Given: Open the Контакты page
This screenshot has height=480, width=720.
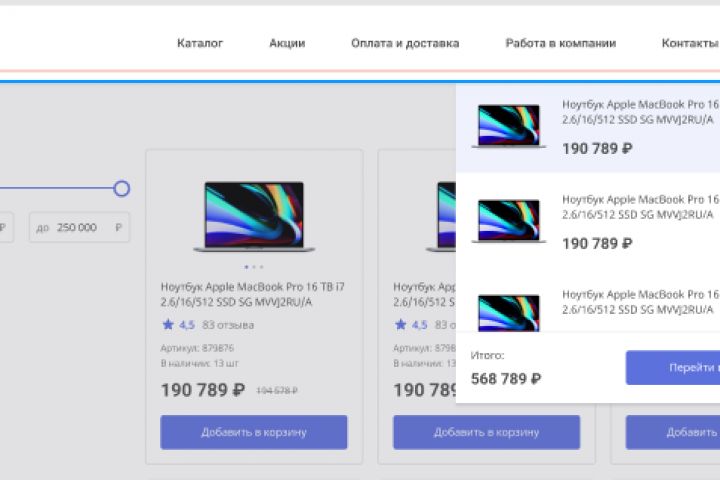Looking at the screenshot, I should click(x=689, y=43).
